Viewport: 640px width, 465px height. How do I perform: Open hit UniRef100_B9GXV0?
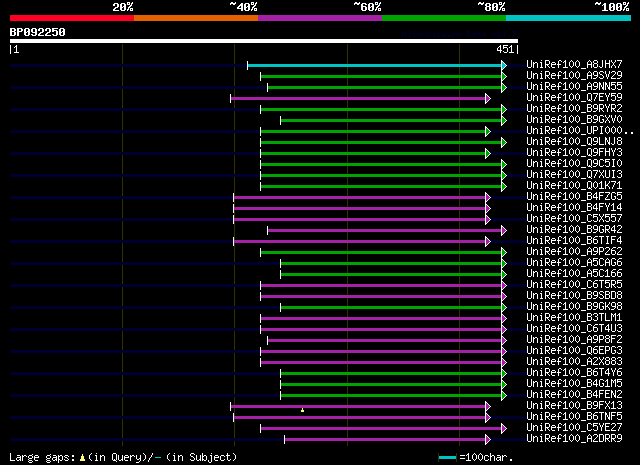(x=574, y=119)
